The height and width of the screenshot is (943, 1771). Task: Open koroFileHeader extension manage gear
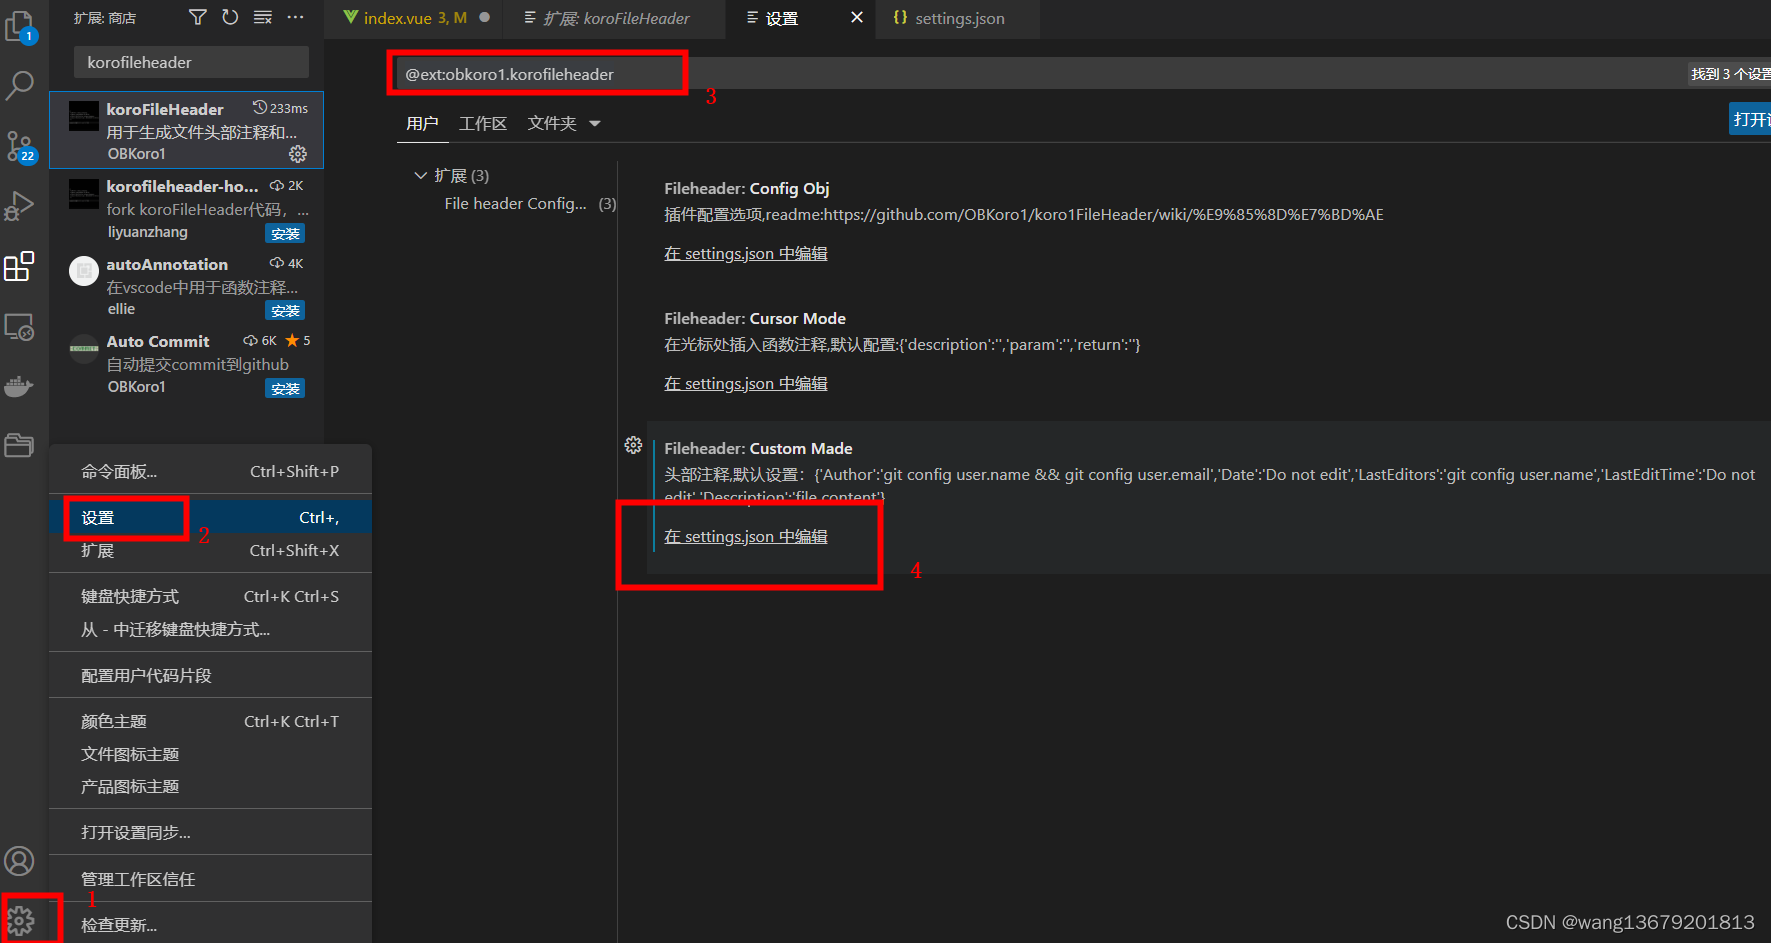298,154
